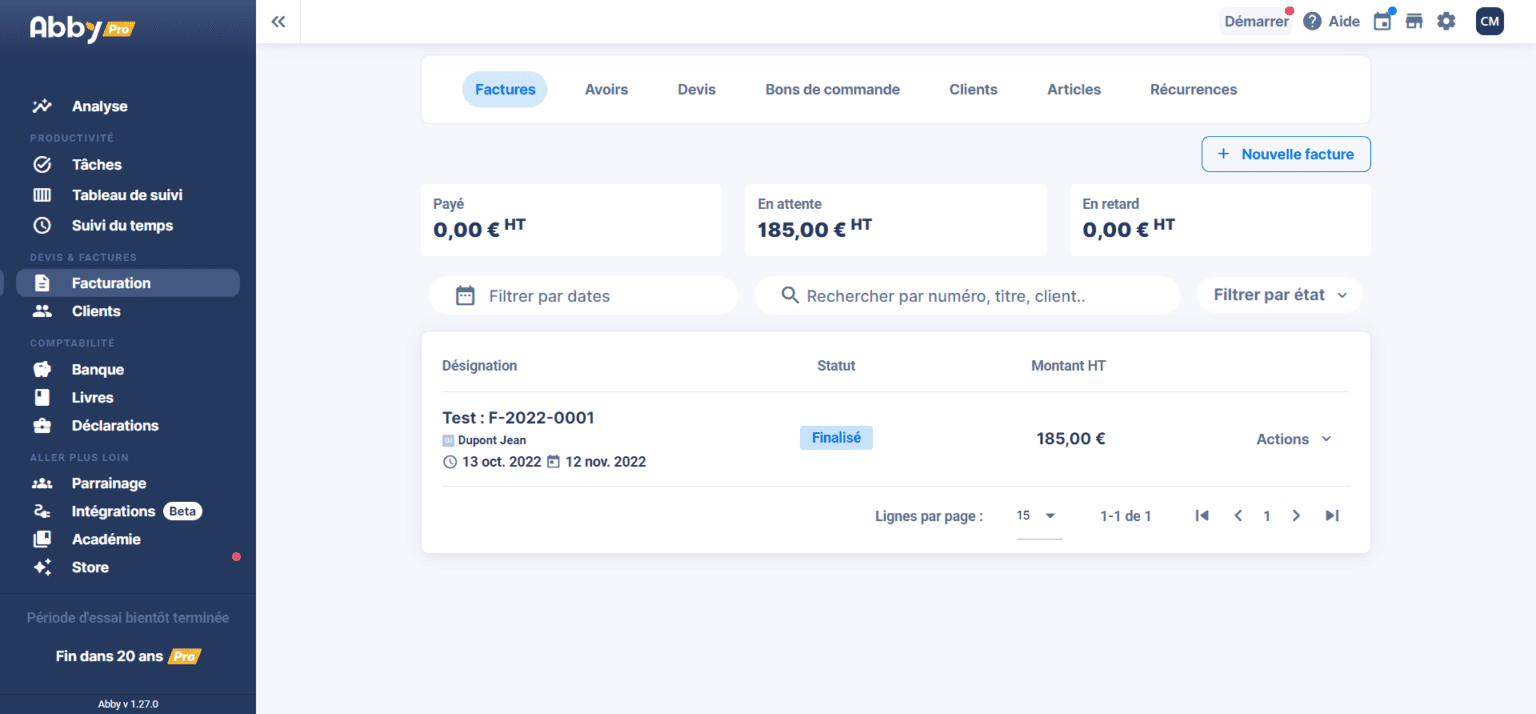This screenshot has width=1536, height=714.
Task: Expand the Filtrer par état dropdown
Action: pyautogui.click(x=1280, y=295)
